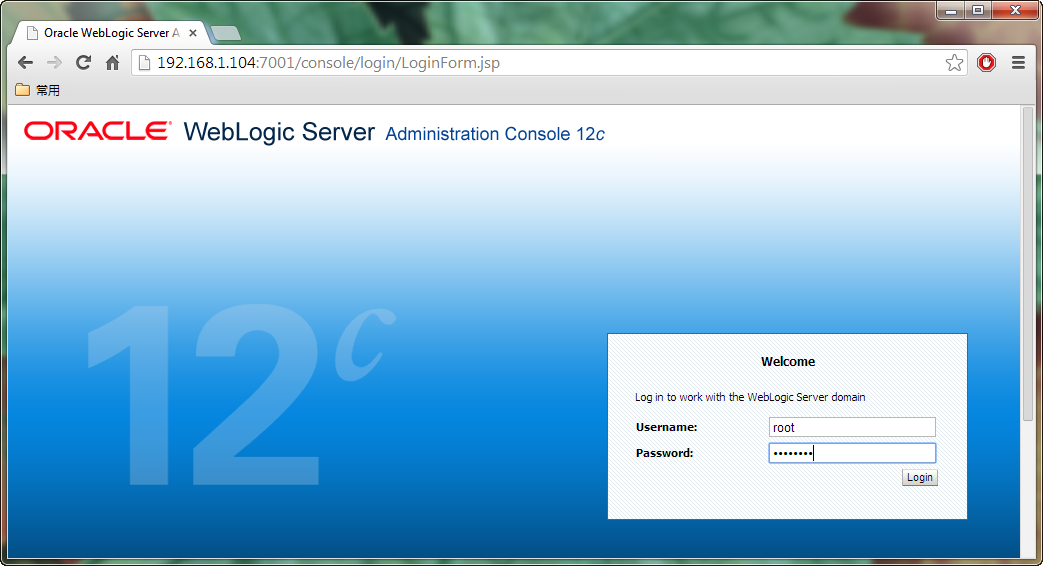Image resolution: width=1043 pixels, height=566 pixels.
Task: Click into the Password field
Action: point(852,453)
